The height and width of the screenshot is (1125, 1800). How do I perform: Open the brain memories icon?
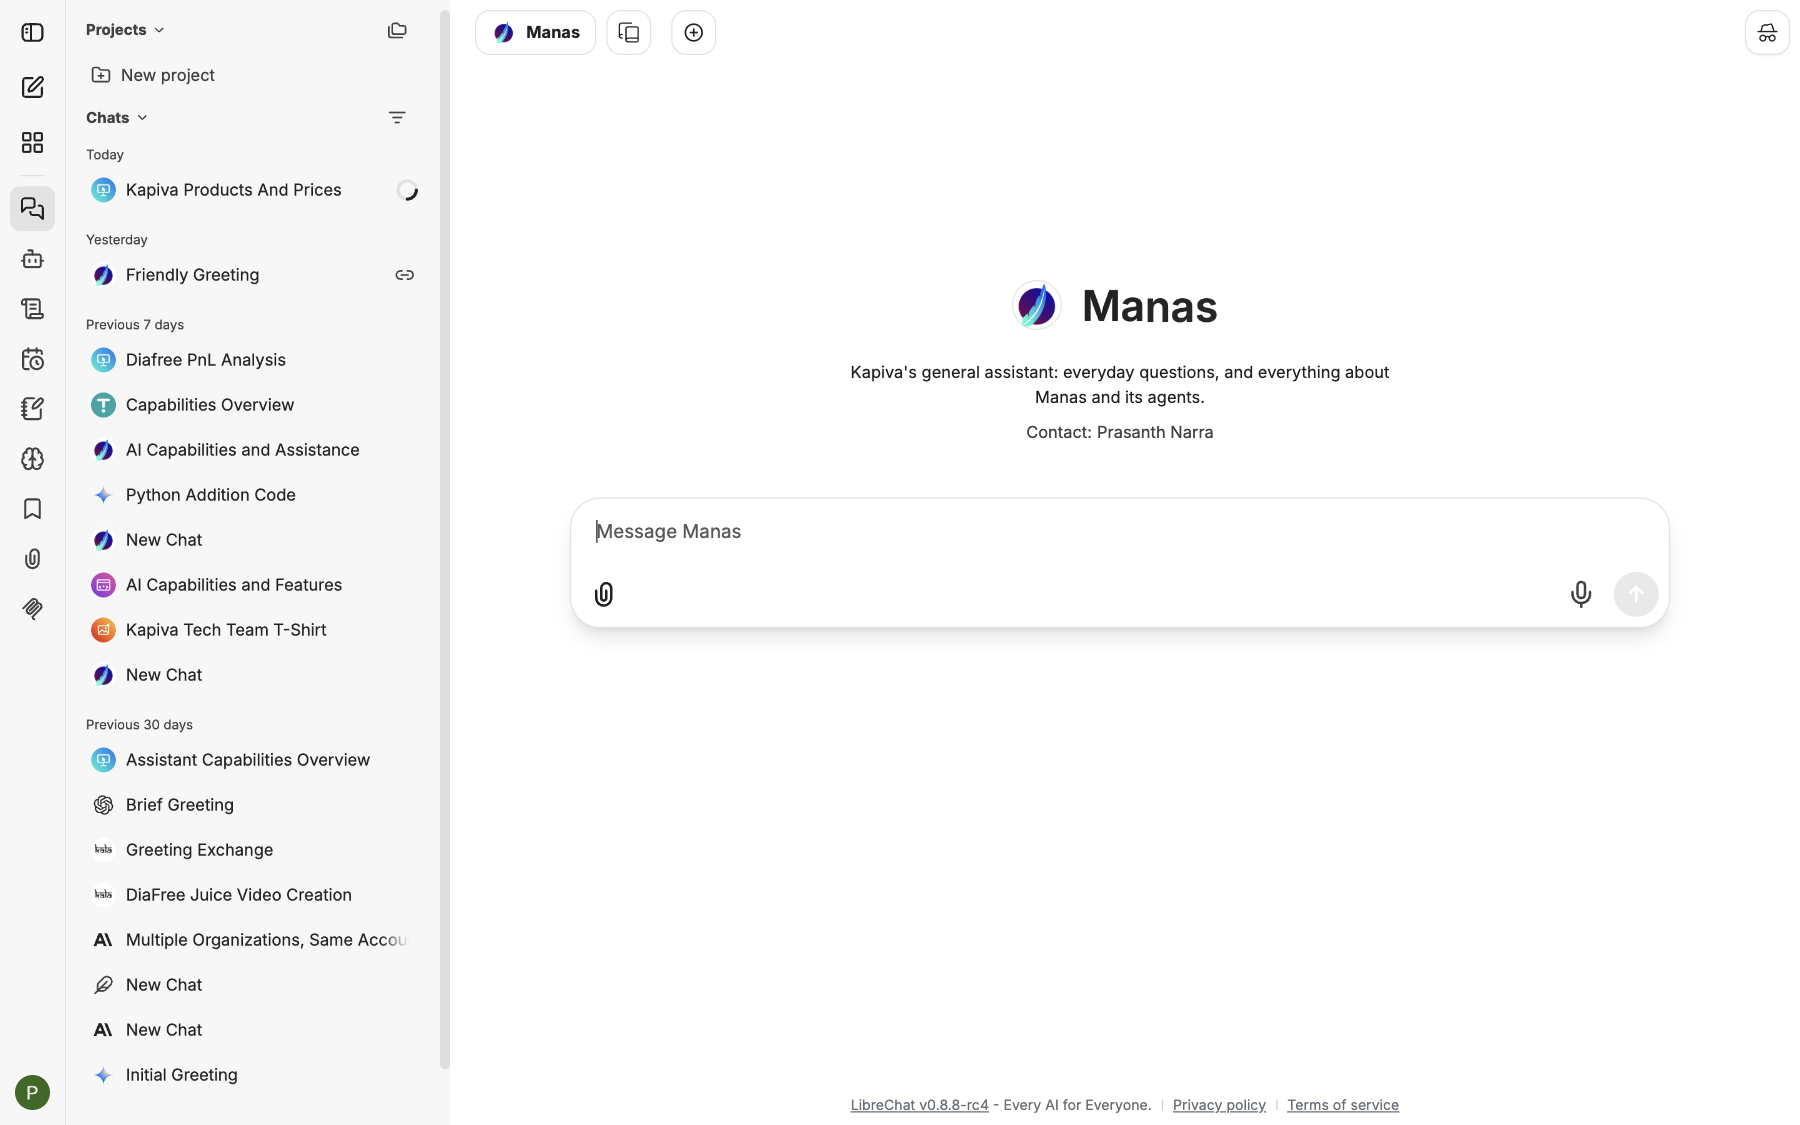click(32, 459)
